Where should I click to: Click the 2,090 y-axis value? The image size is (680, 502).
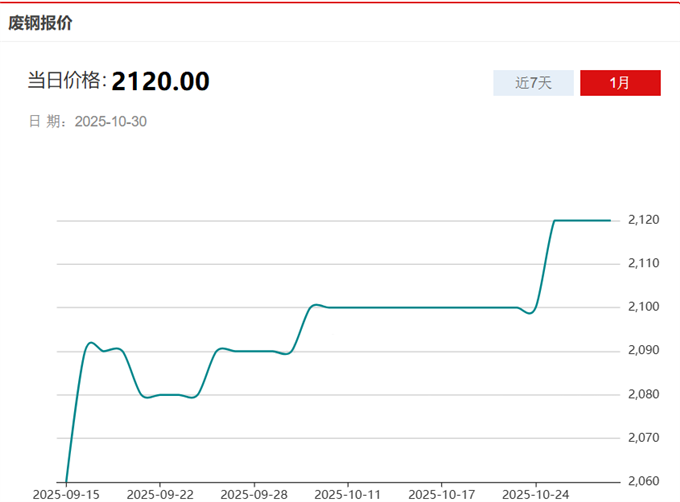pos(643,351)
